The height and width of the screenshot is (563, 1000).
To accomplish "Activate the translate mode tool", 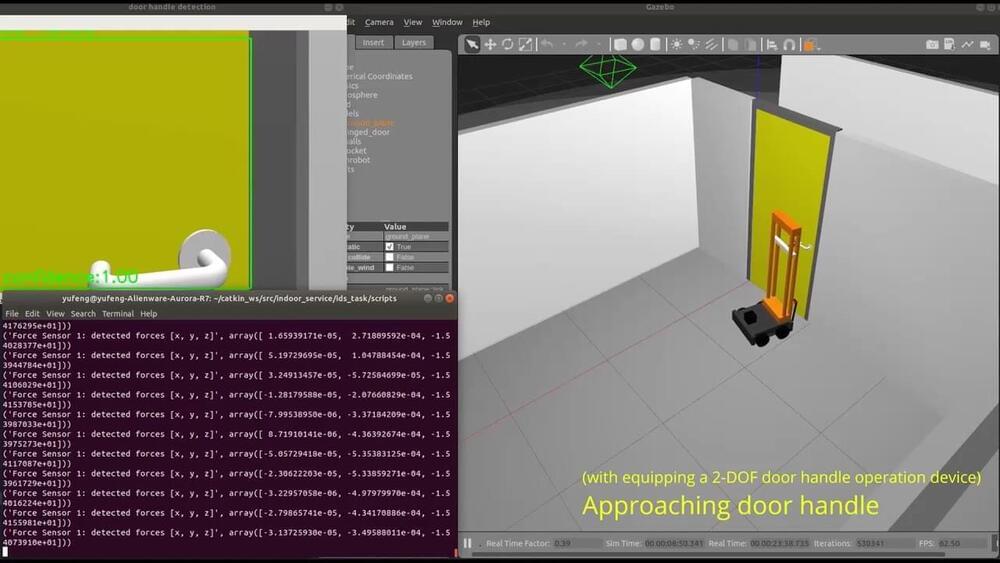I will click(490, 44).
